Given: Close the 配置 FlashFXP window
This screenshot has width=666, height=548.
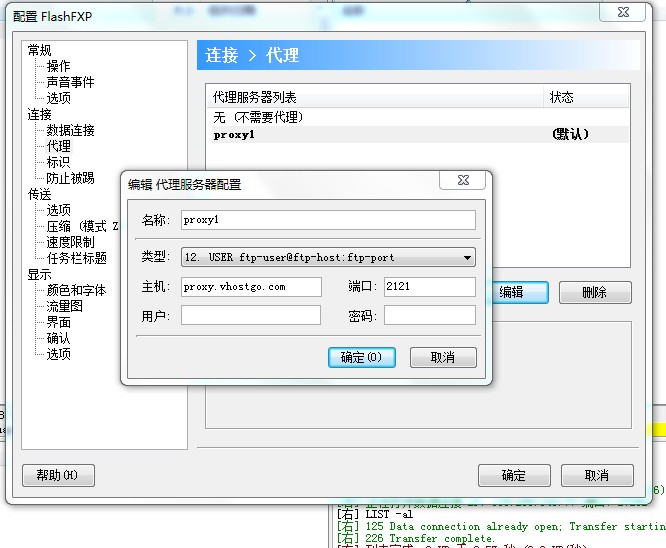Looking at the screenshot, I should (x=623, y=12).
